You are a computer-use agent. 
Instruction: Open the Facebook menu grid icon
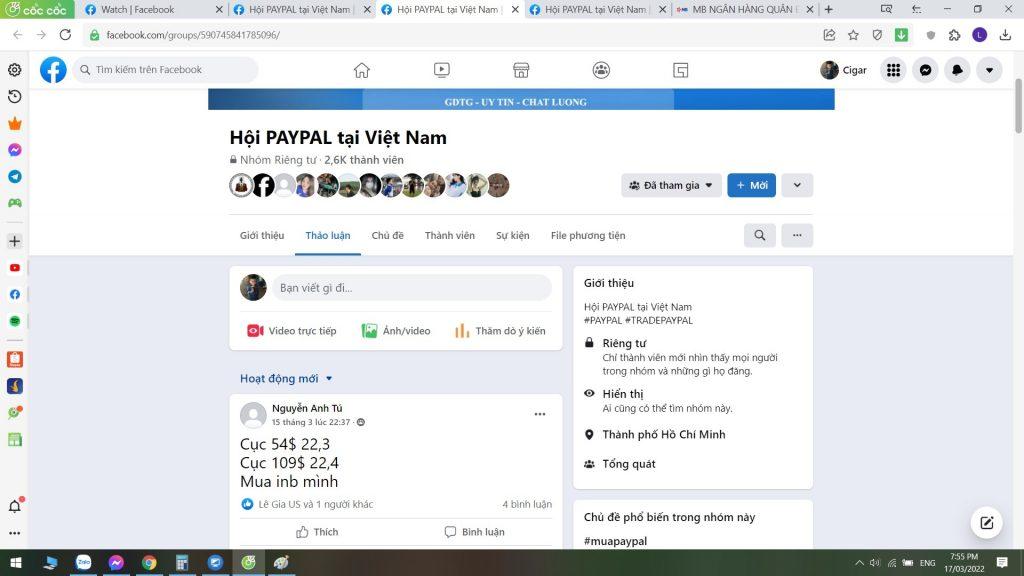click(x=894, y=70)
